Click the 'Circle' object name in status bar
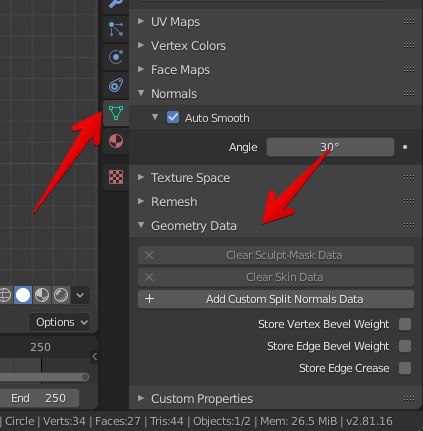The width and height of the screenshot is (423, 431). coord(20,421)
